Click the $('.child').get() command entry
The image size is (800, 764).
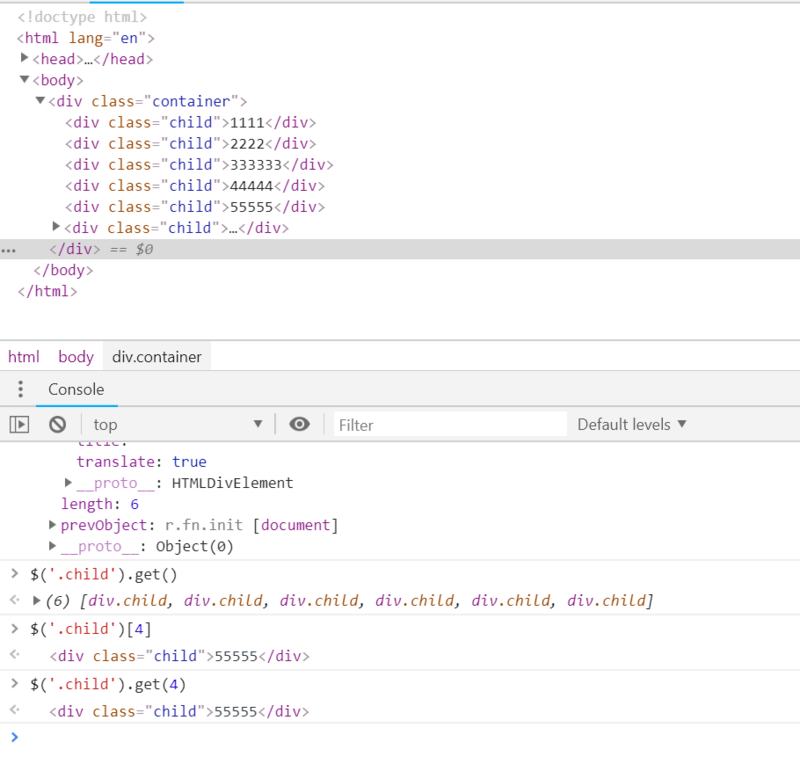coord(104,575)
